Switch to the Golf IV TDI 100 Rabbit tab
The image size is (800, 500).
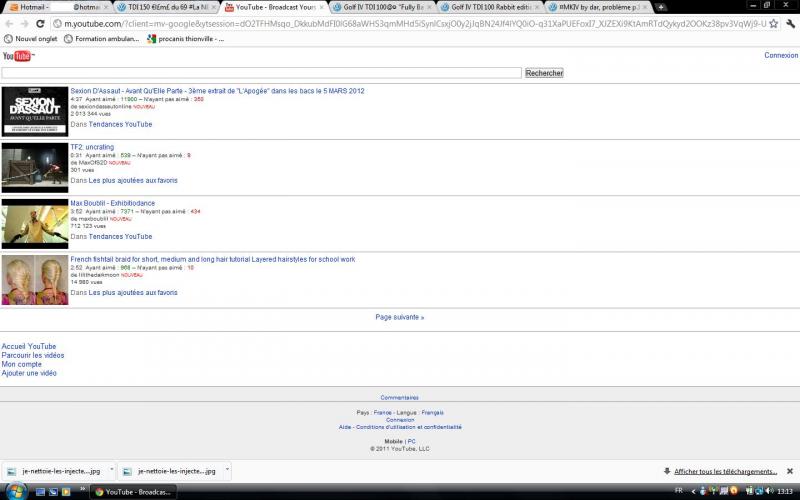[491, 7]
